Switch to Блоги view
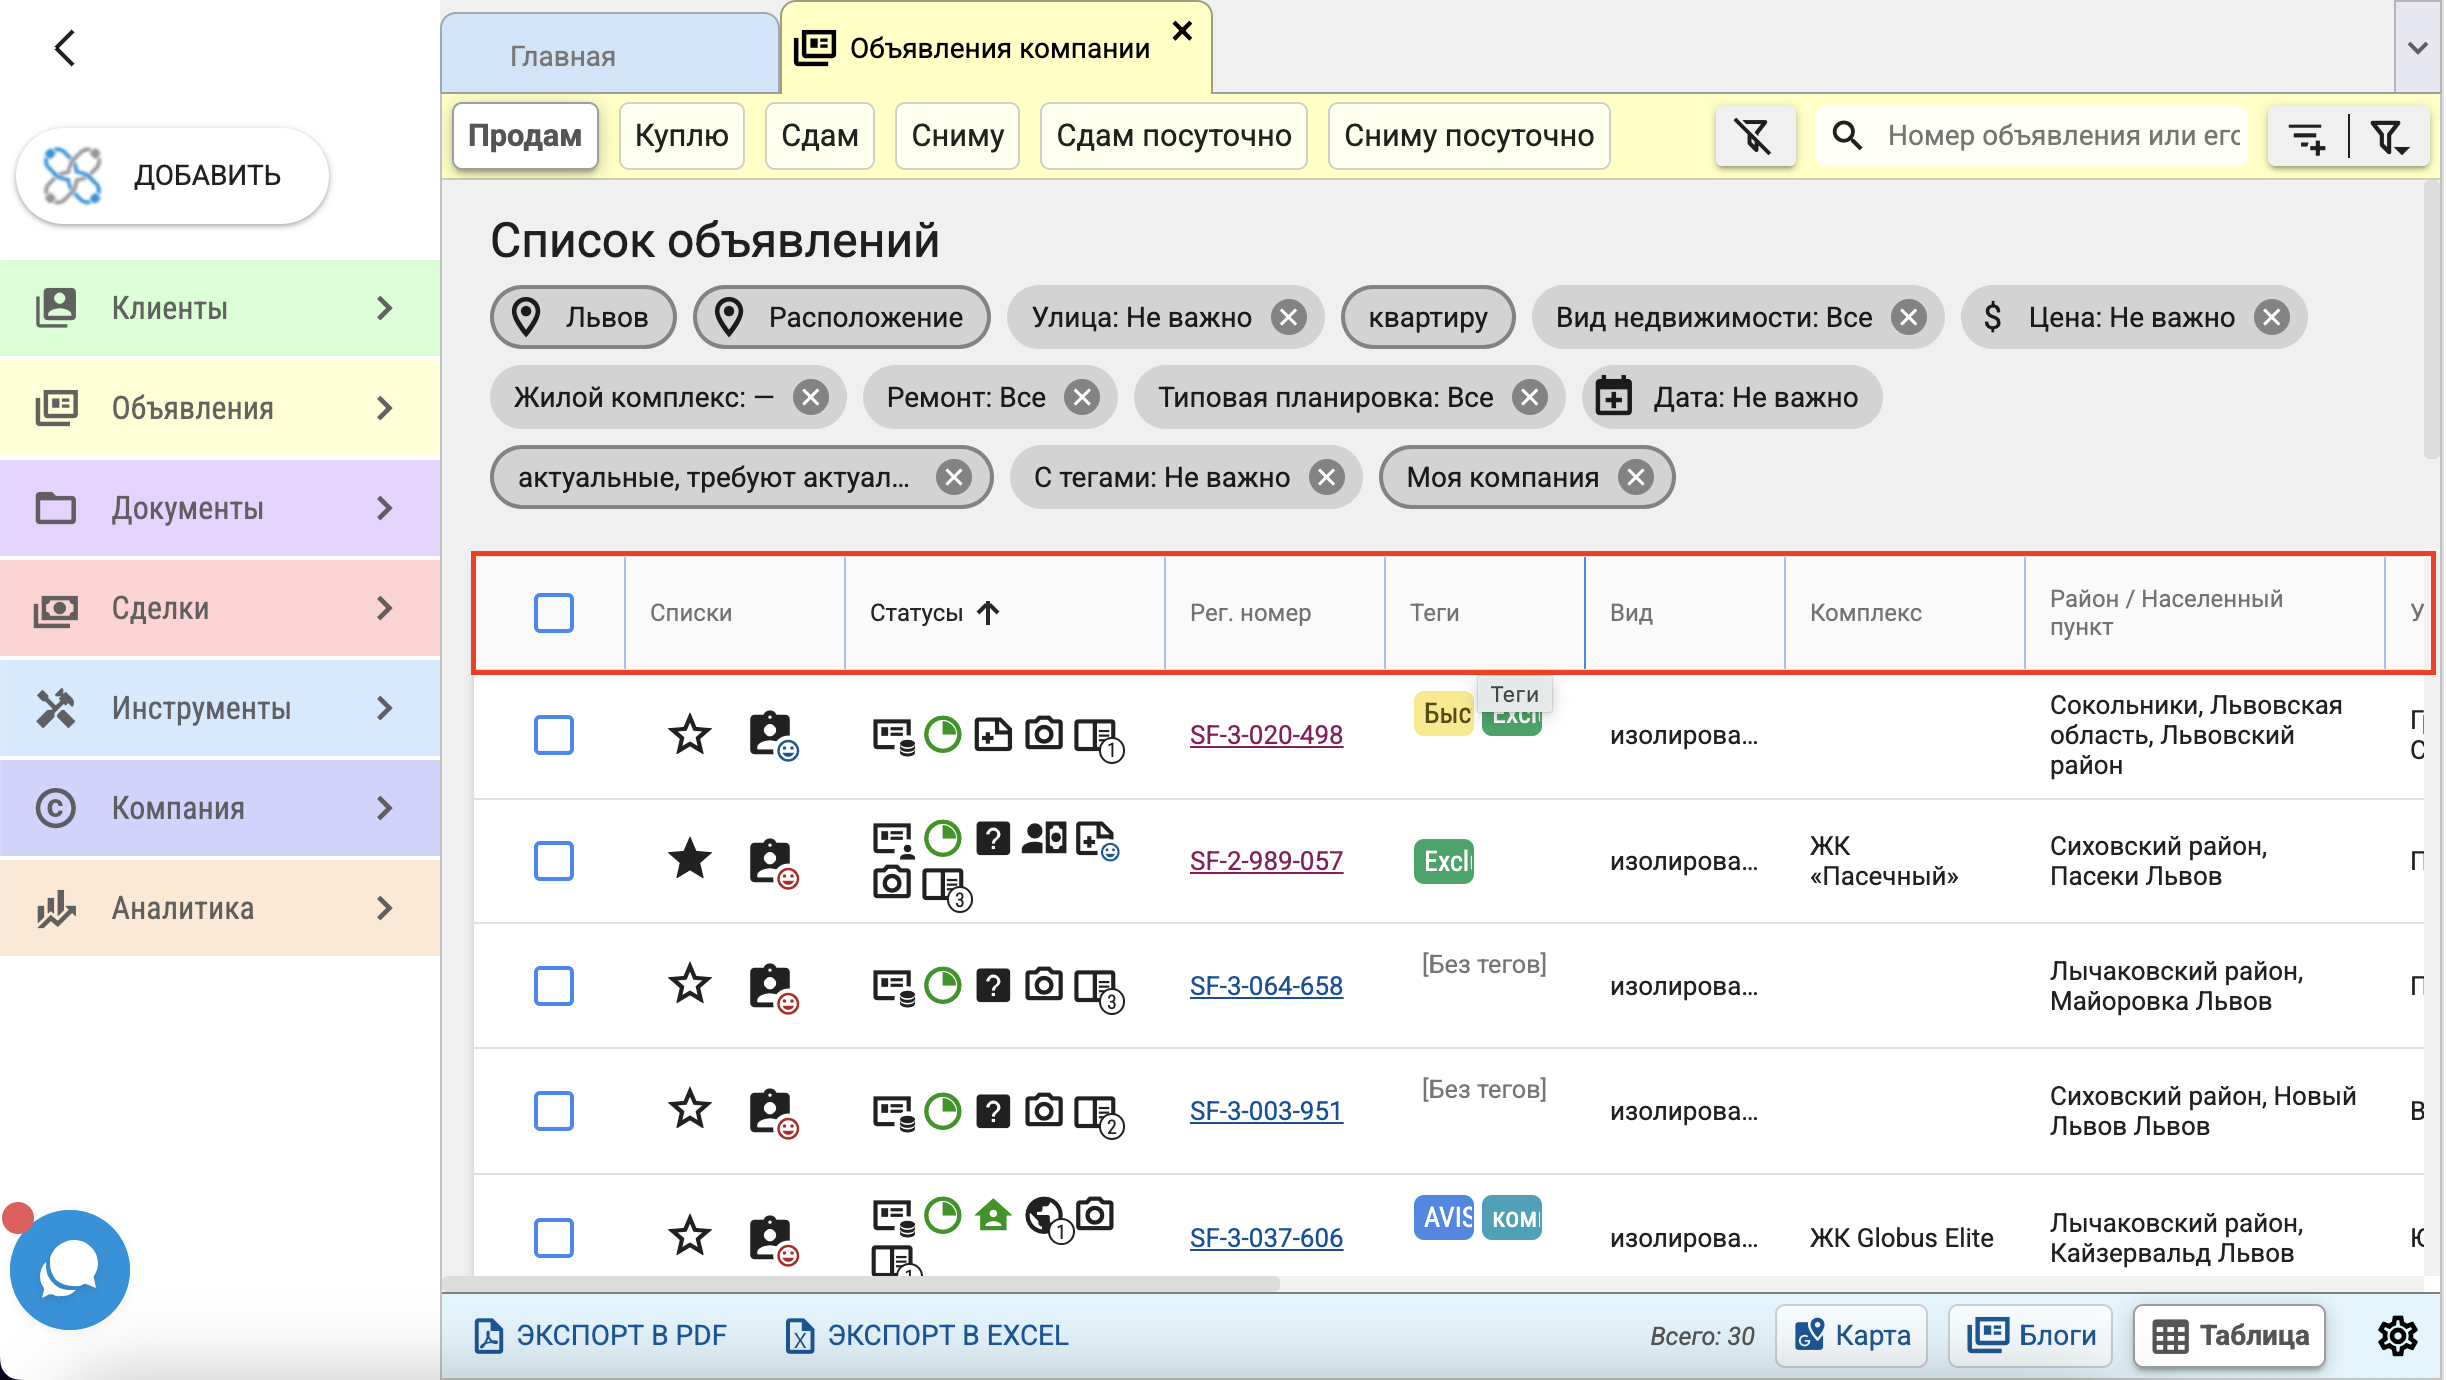 2030,1335
